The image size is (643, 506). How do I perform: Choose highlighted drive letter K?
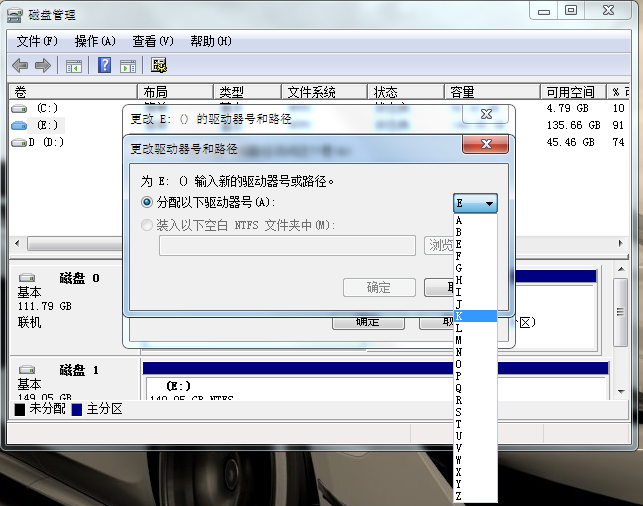pyautogui.click(x=475, y=316)
